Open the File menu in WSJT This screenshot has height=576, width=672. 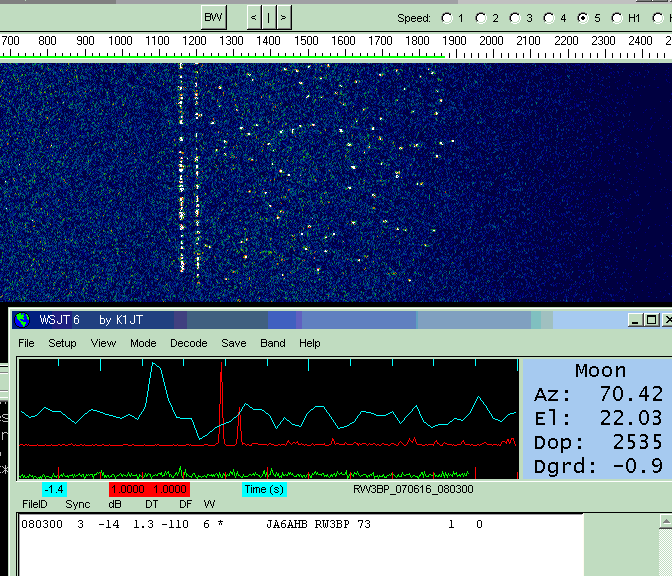coord(26,343)
